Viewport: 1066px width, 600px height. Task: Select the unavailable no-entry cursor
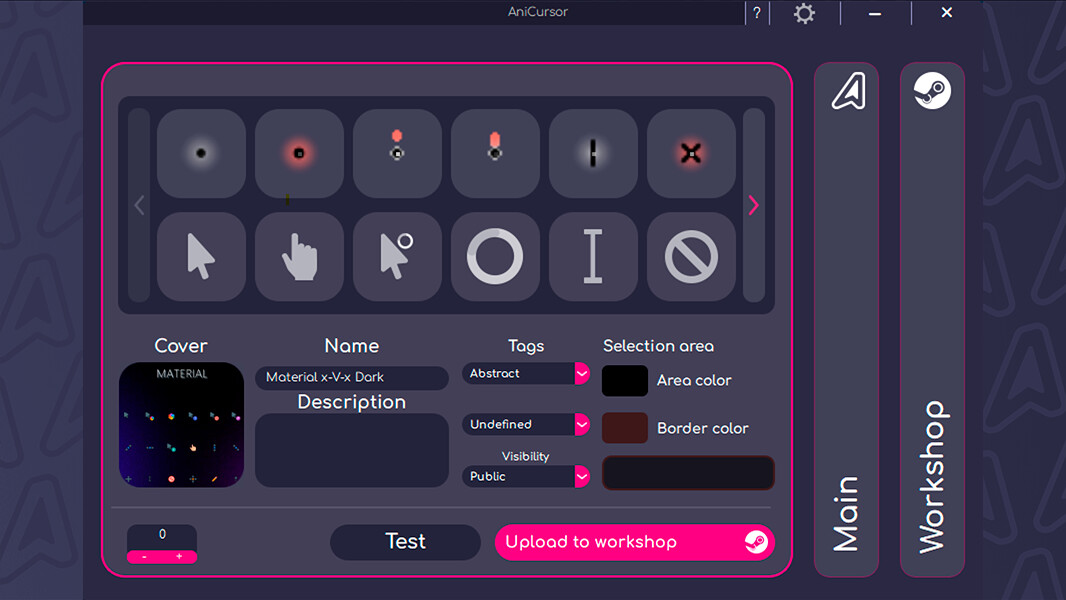690,257
